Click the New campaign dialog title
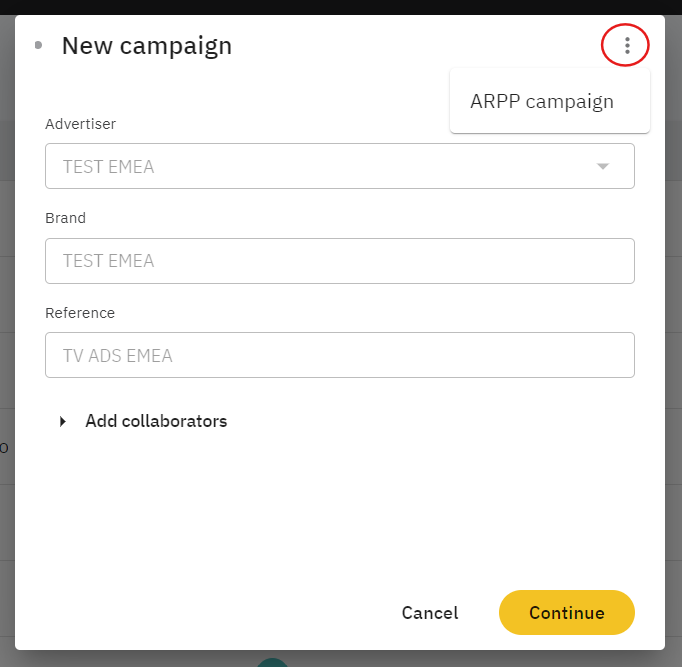The height and width of the screenshot is (667, 682). [x=147, y=45]
